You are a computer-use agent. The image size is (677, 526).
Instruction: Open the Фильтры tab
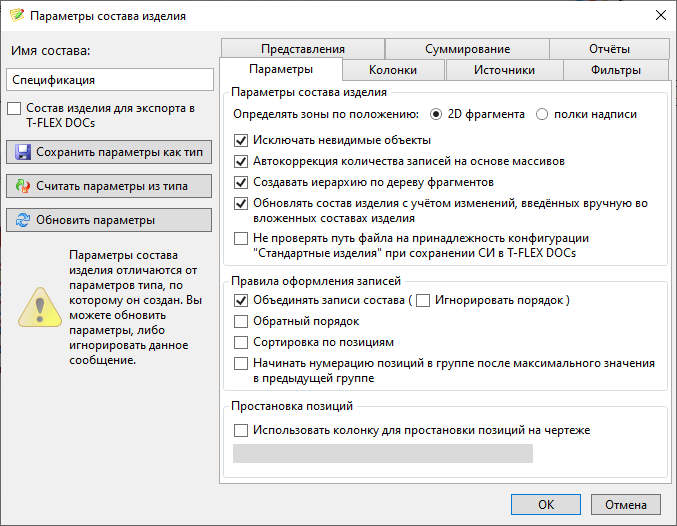(616, 70)
